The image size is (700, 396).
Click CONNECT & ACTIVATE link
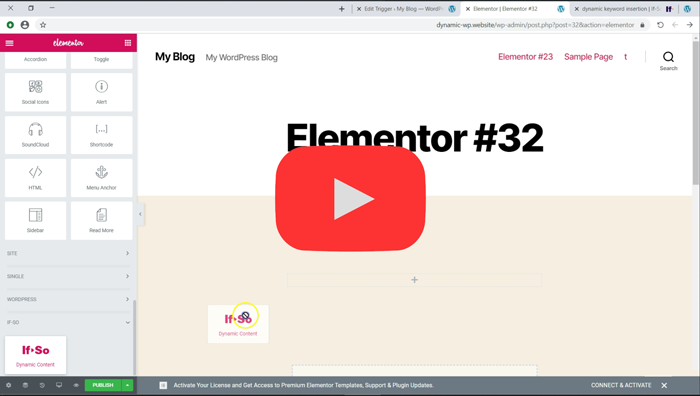click(x=621, y=385)
